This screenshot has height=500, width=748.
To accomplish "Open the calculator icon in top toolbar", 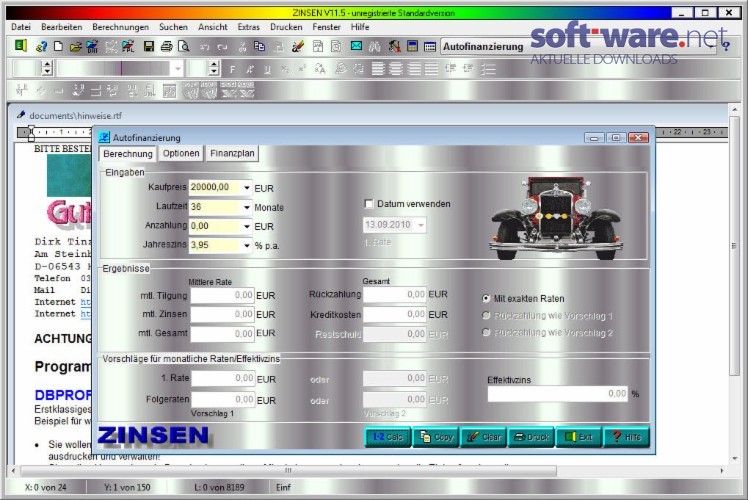I will (413, 46).
